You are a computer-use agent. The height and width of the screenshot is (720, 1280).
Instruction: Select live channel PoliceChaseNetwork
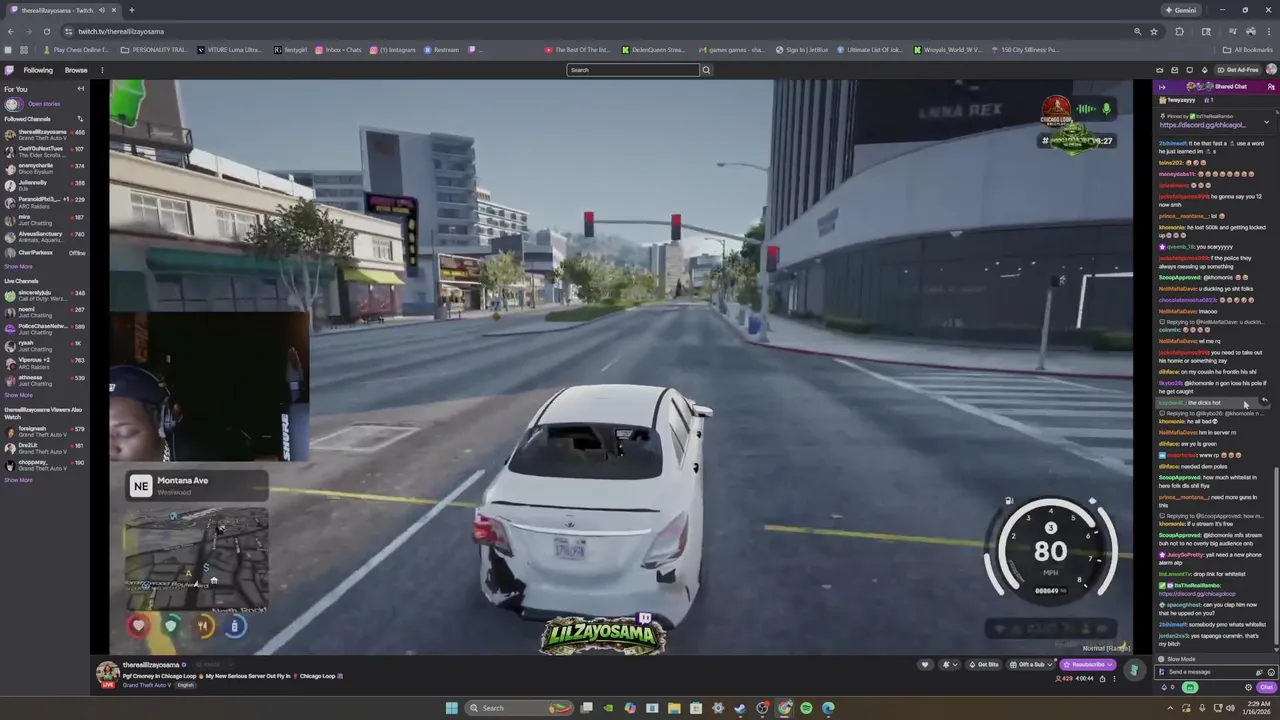click(x=44, y=328)
